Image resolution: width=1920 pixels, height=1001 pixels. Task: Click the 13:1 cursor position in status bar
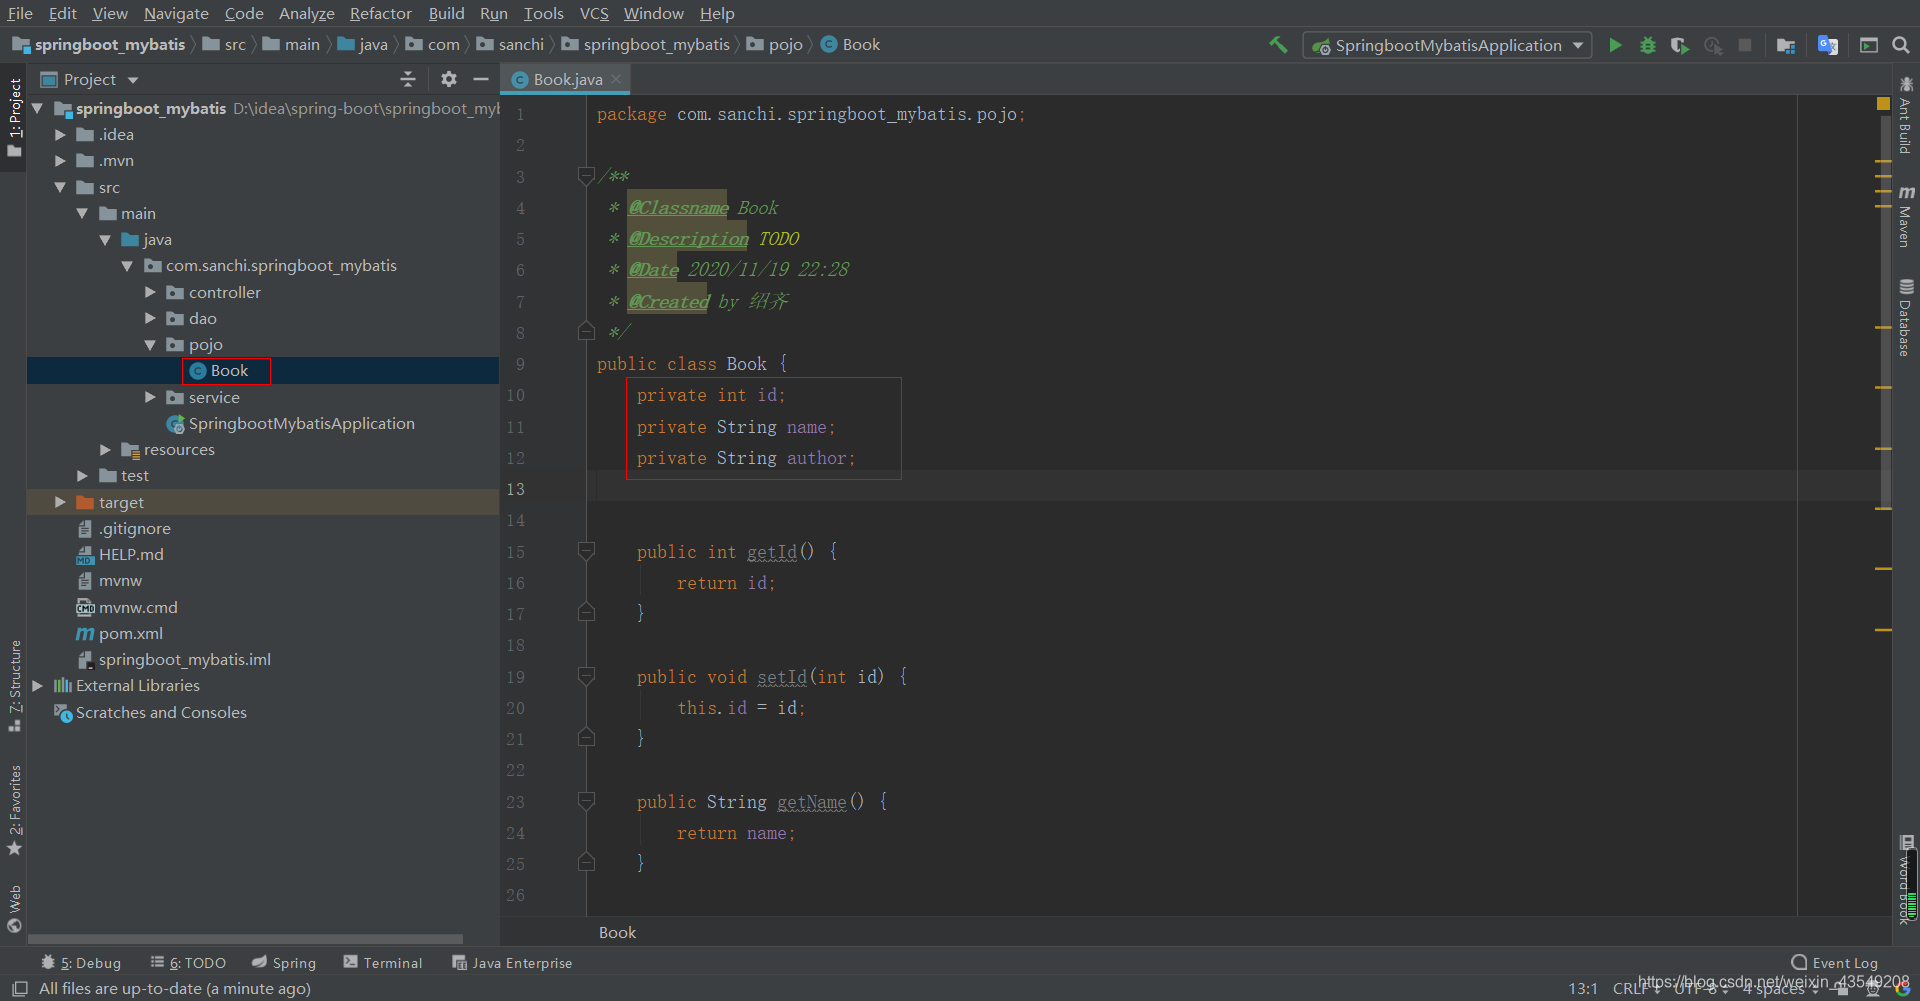tap(1582, 989)
